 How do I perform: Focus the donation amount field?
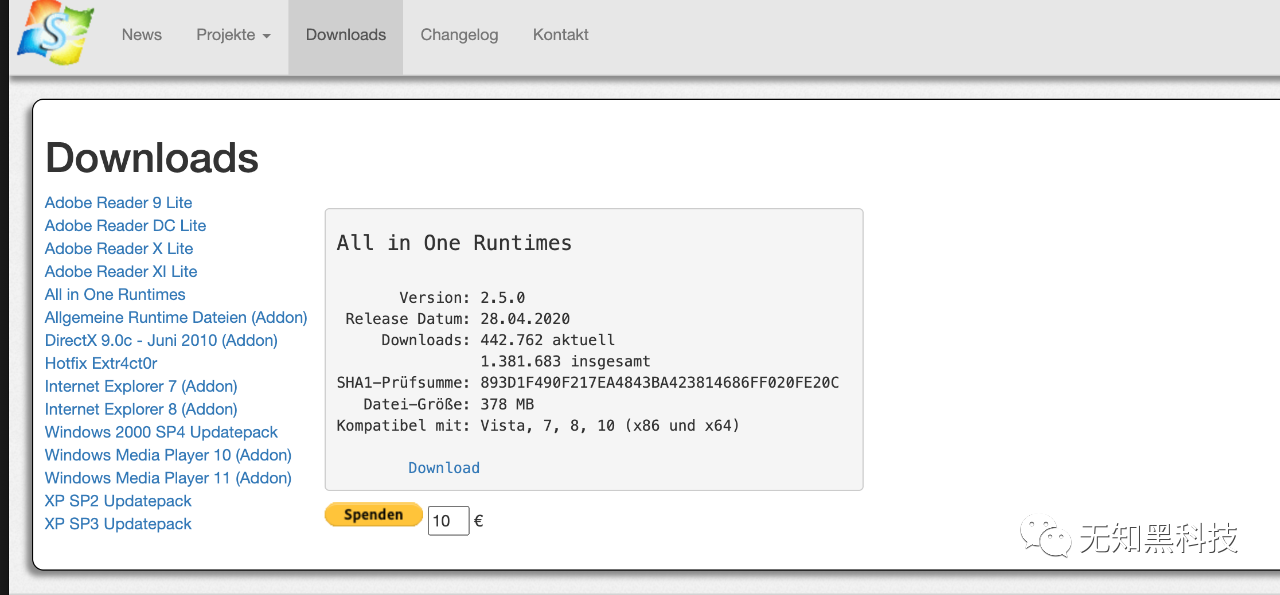point(449,521)
